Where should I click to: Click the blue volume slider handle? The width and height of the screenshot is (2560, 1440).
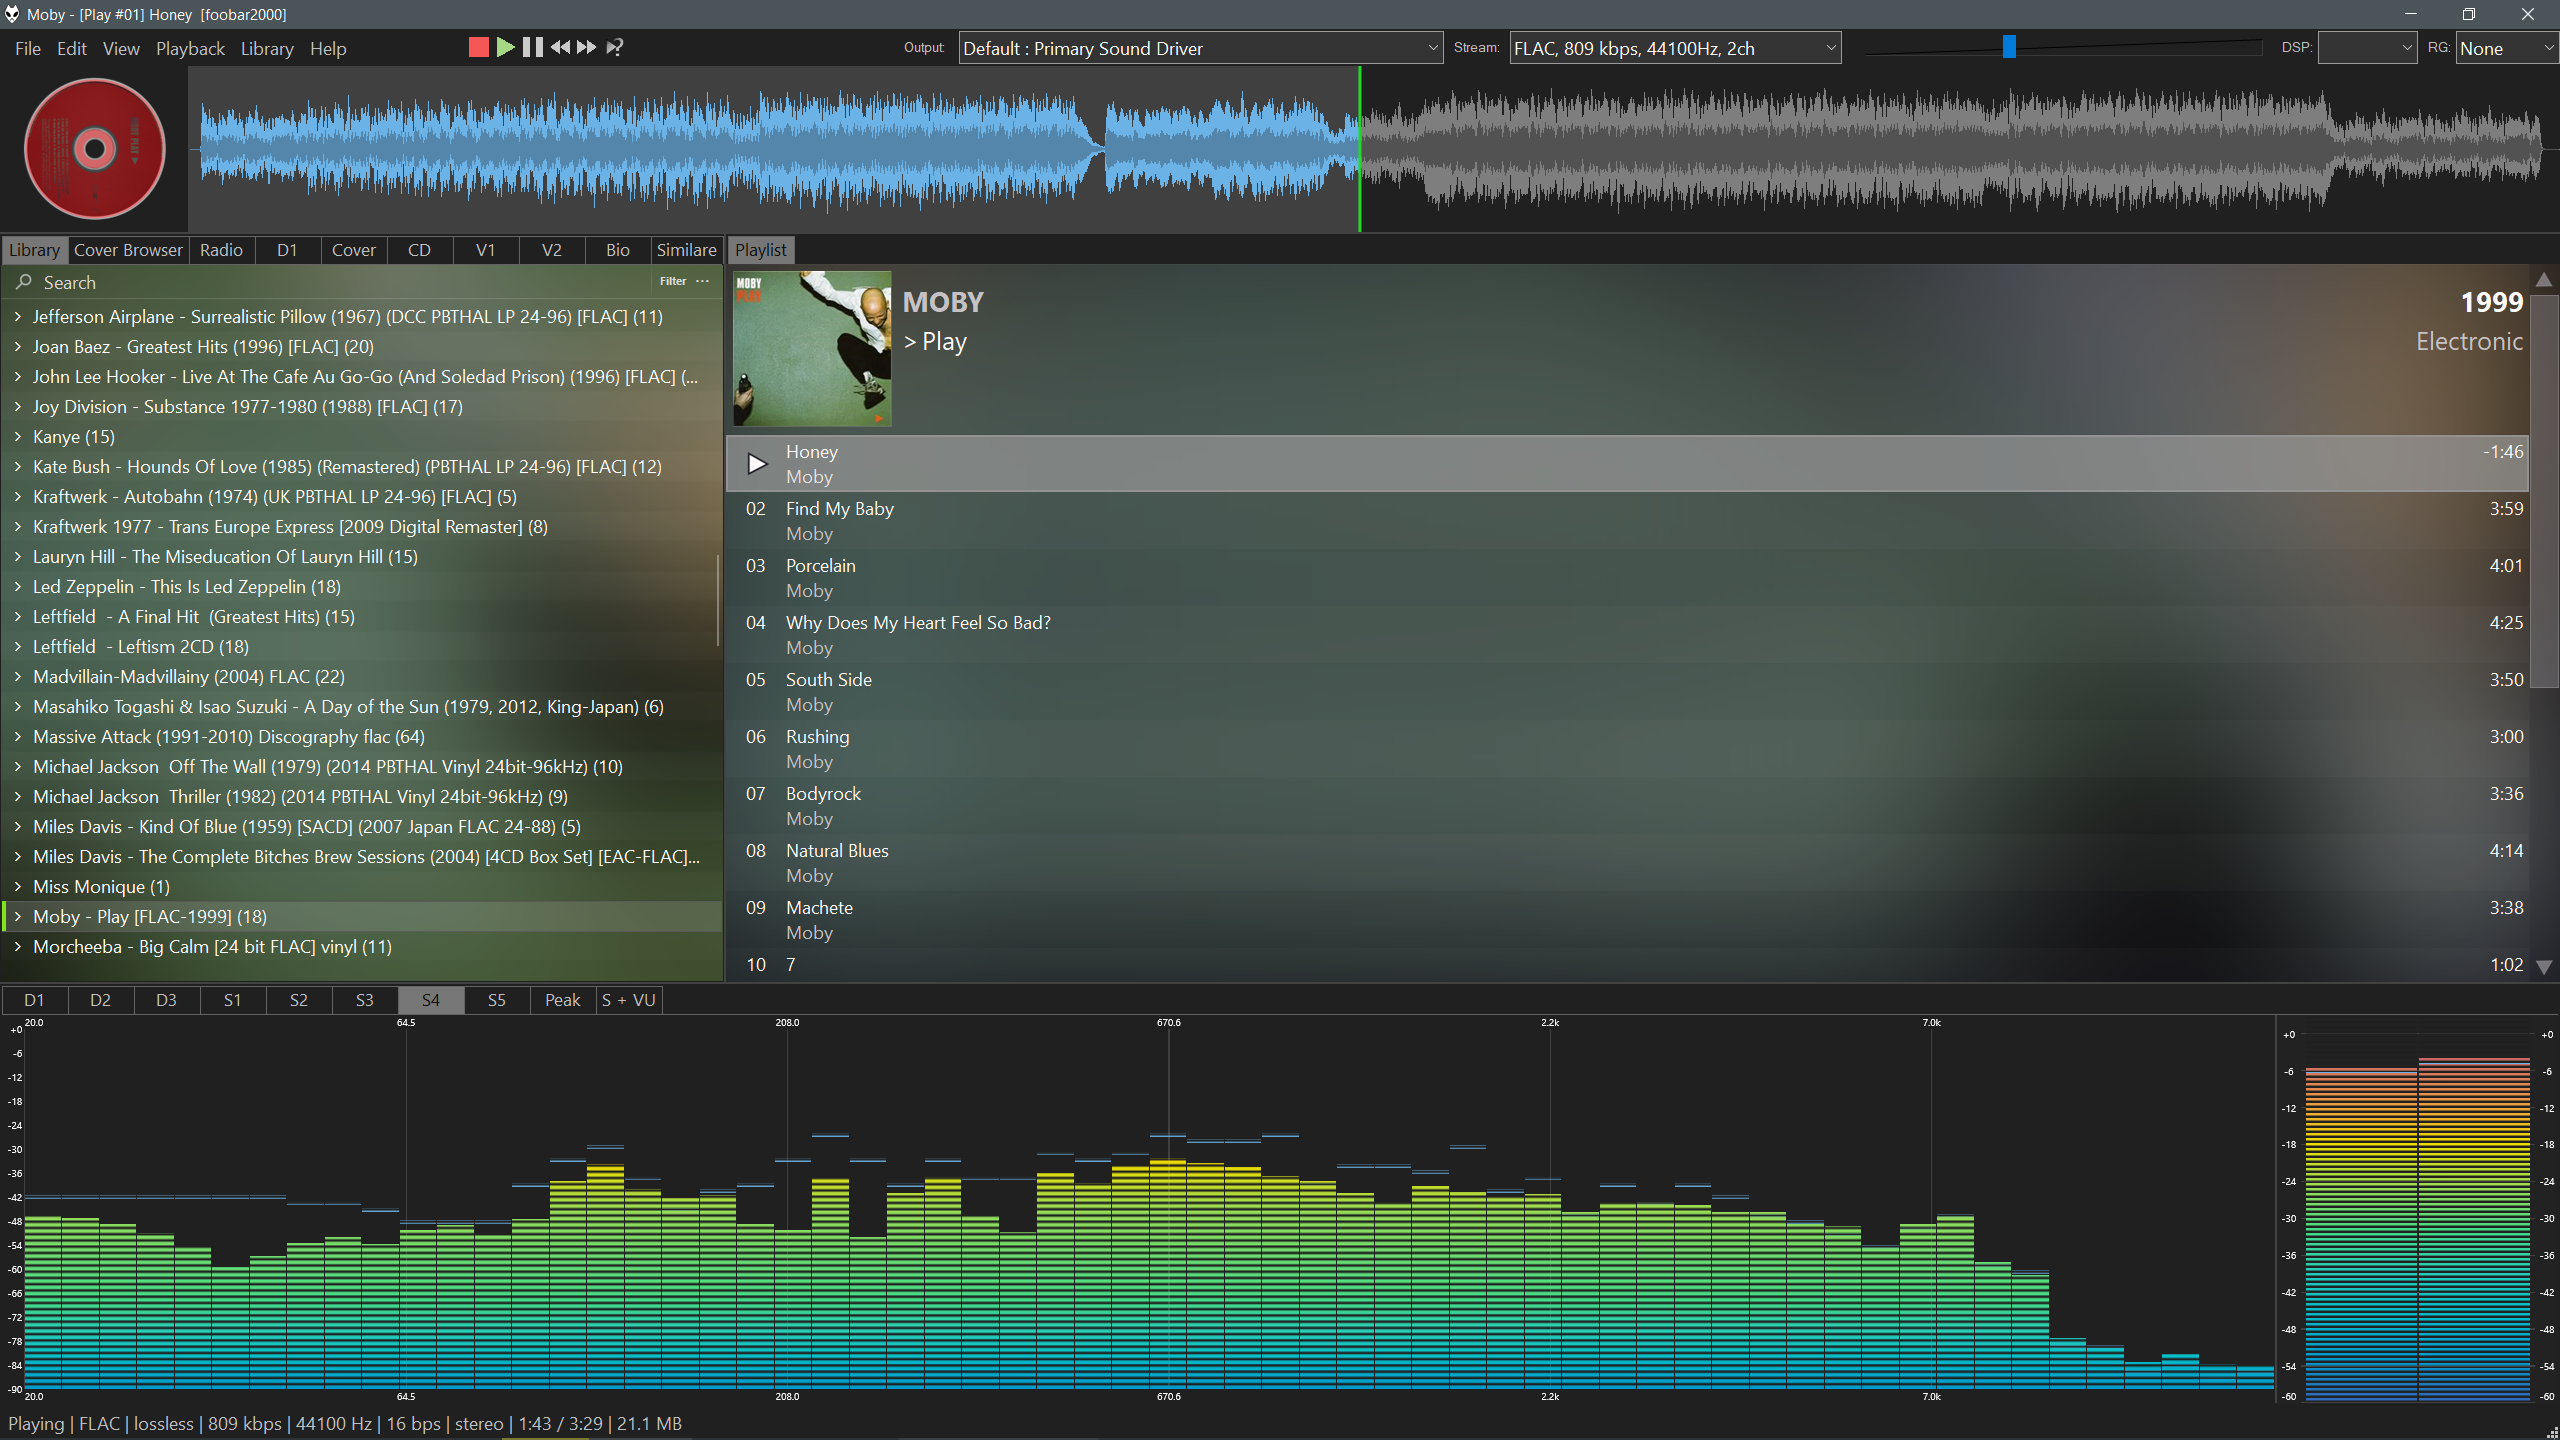point(2009,47)
